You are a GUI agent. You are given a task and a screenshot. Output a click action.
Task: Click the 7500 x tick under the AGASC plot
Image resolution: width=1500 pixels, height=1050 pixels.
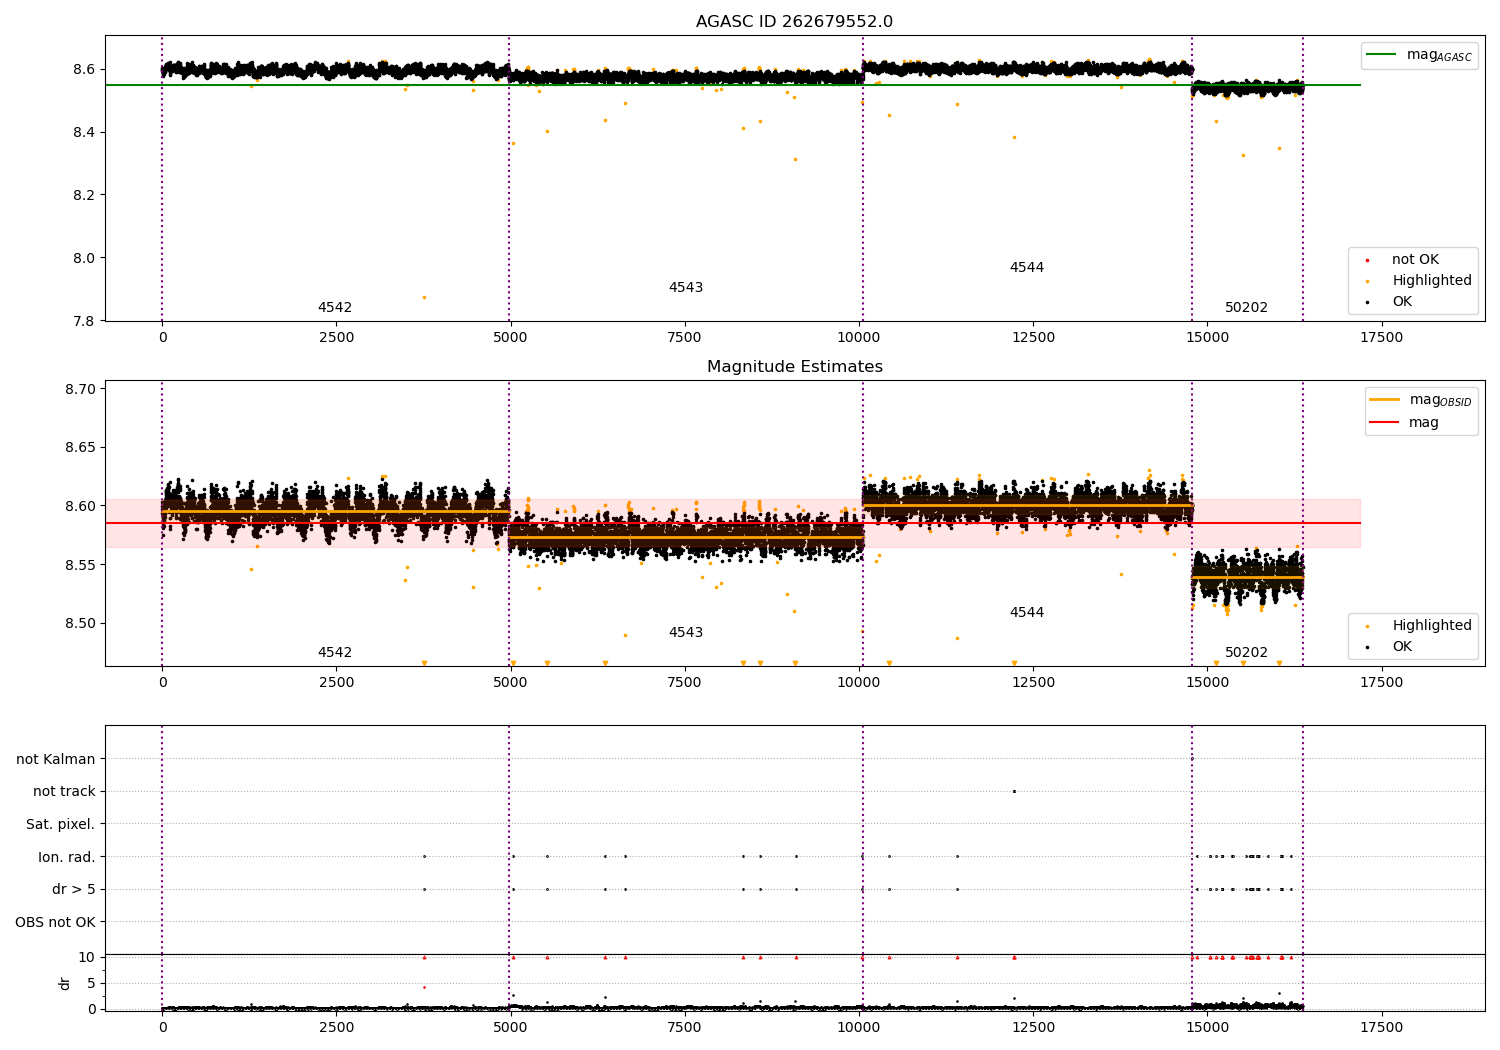(685, 338)
